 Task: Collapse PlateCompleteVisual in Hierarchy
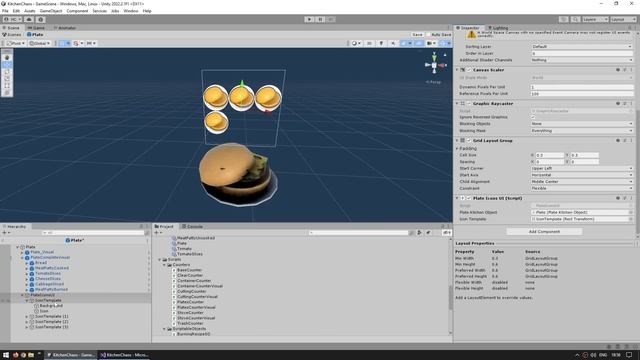pyautogui.click(x=22, y=258)
